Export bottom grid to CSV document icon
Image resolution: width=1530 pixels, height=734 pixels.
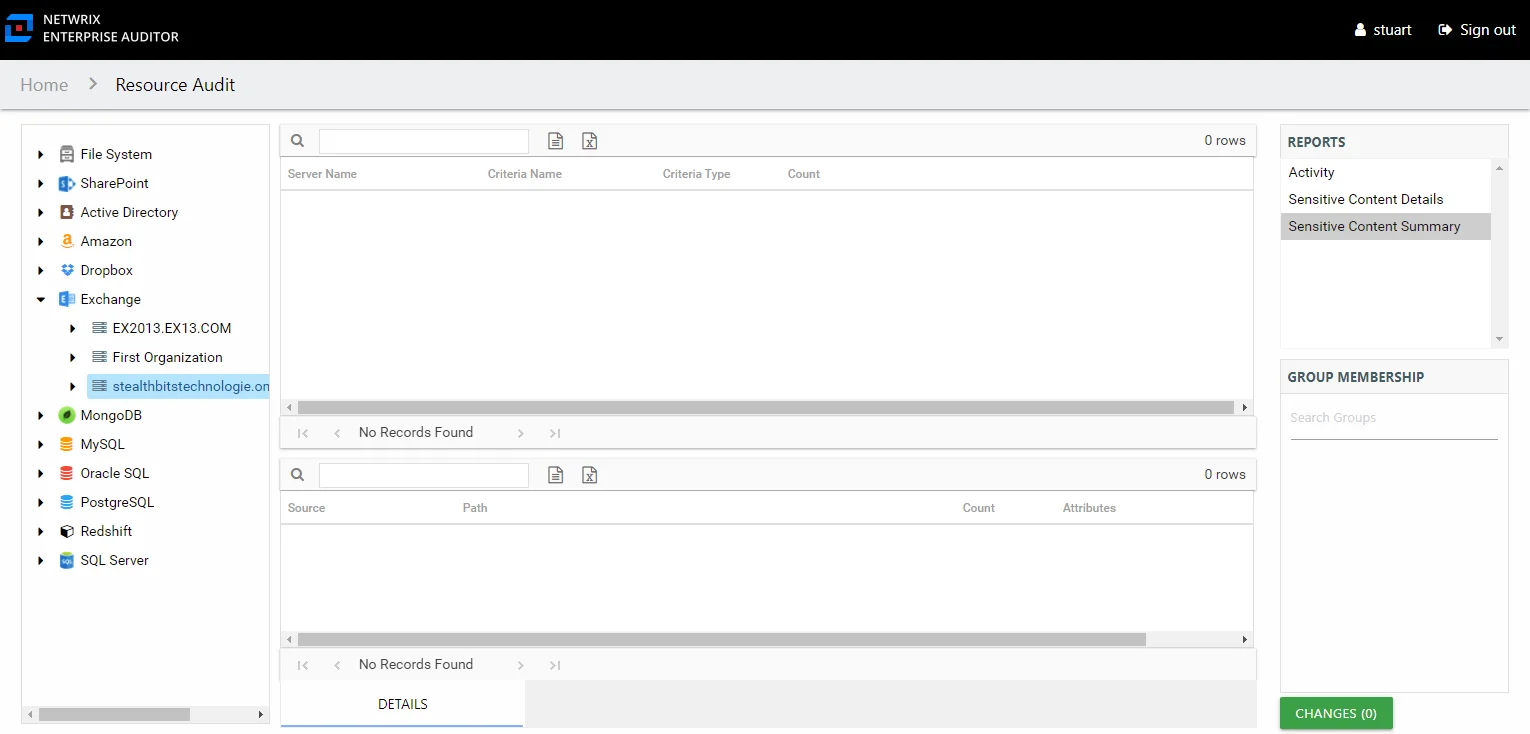(x=556, y=475)
